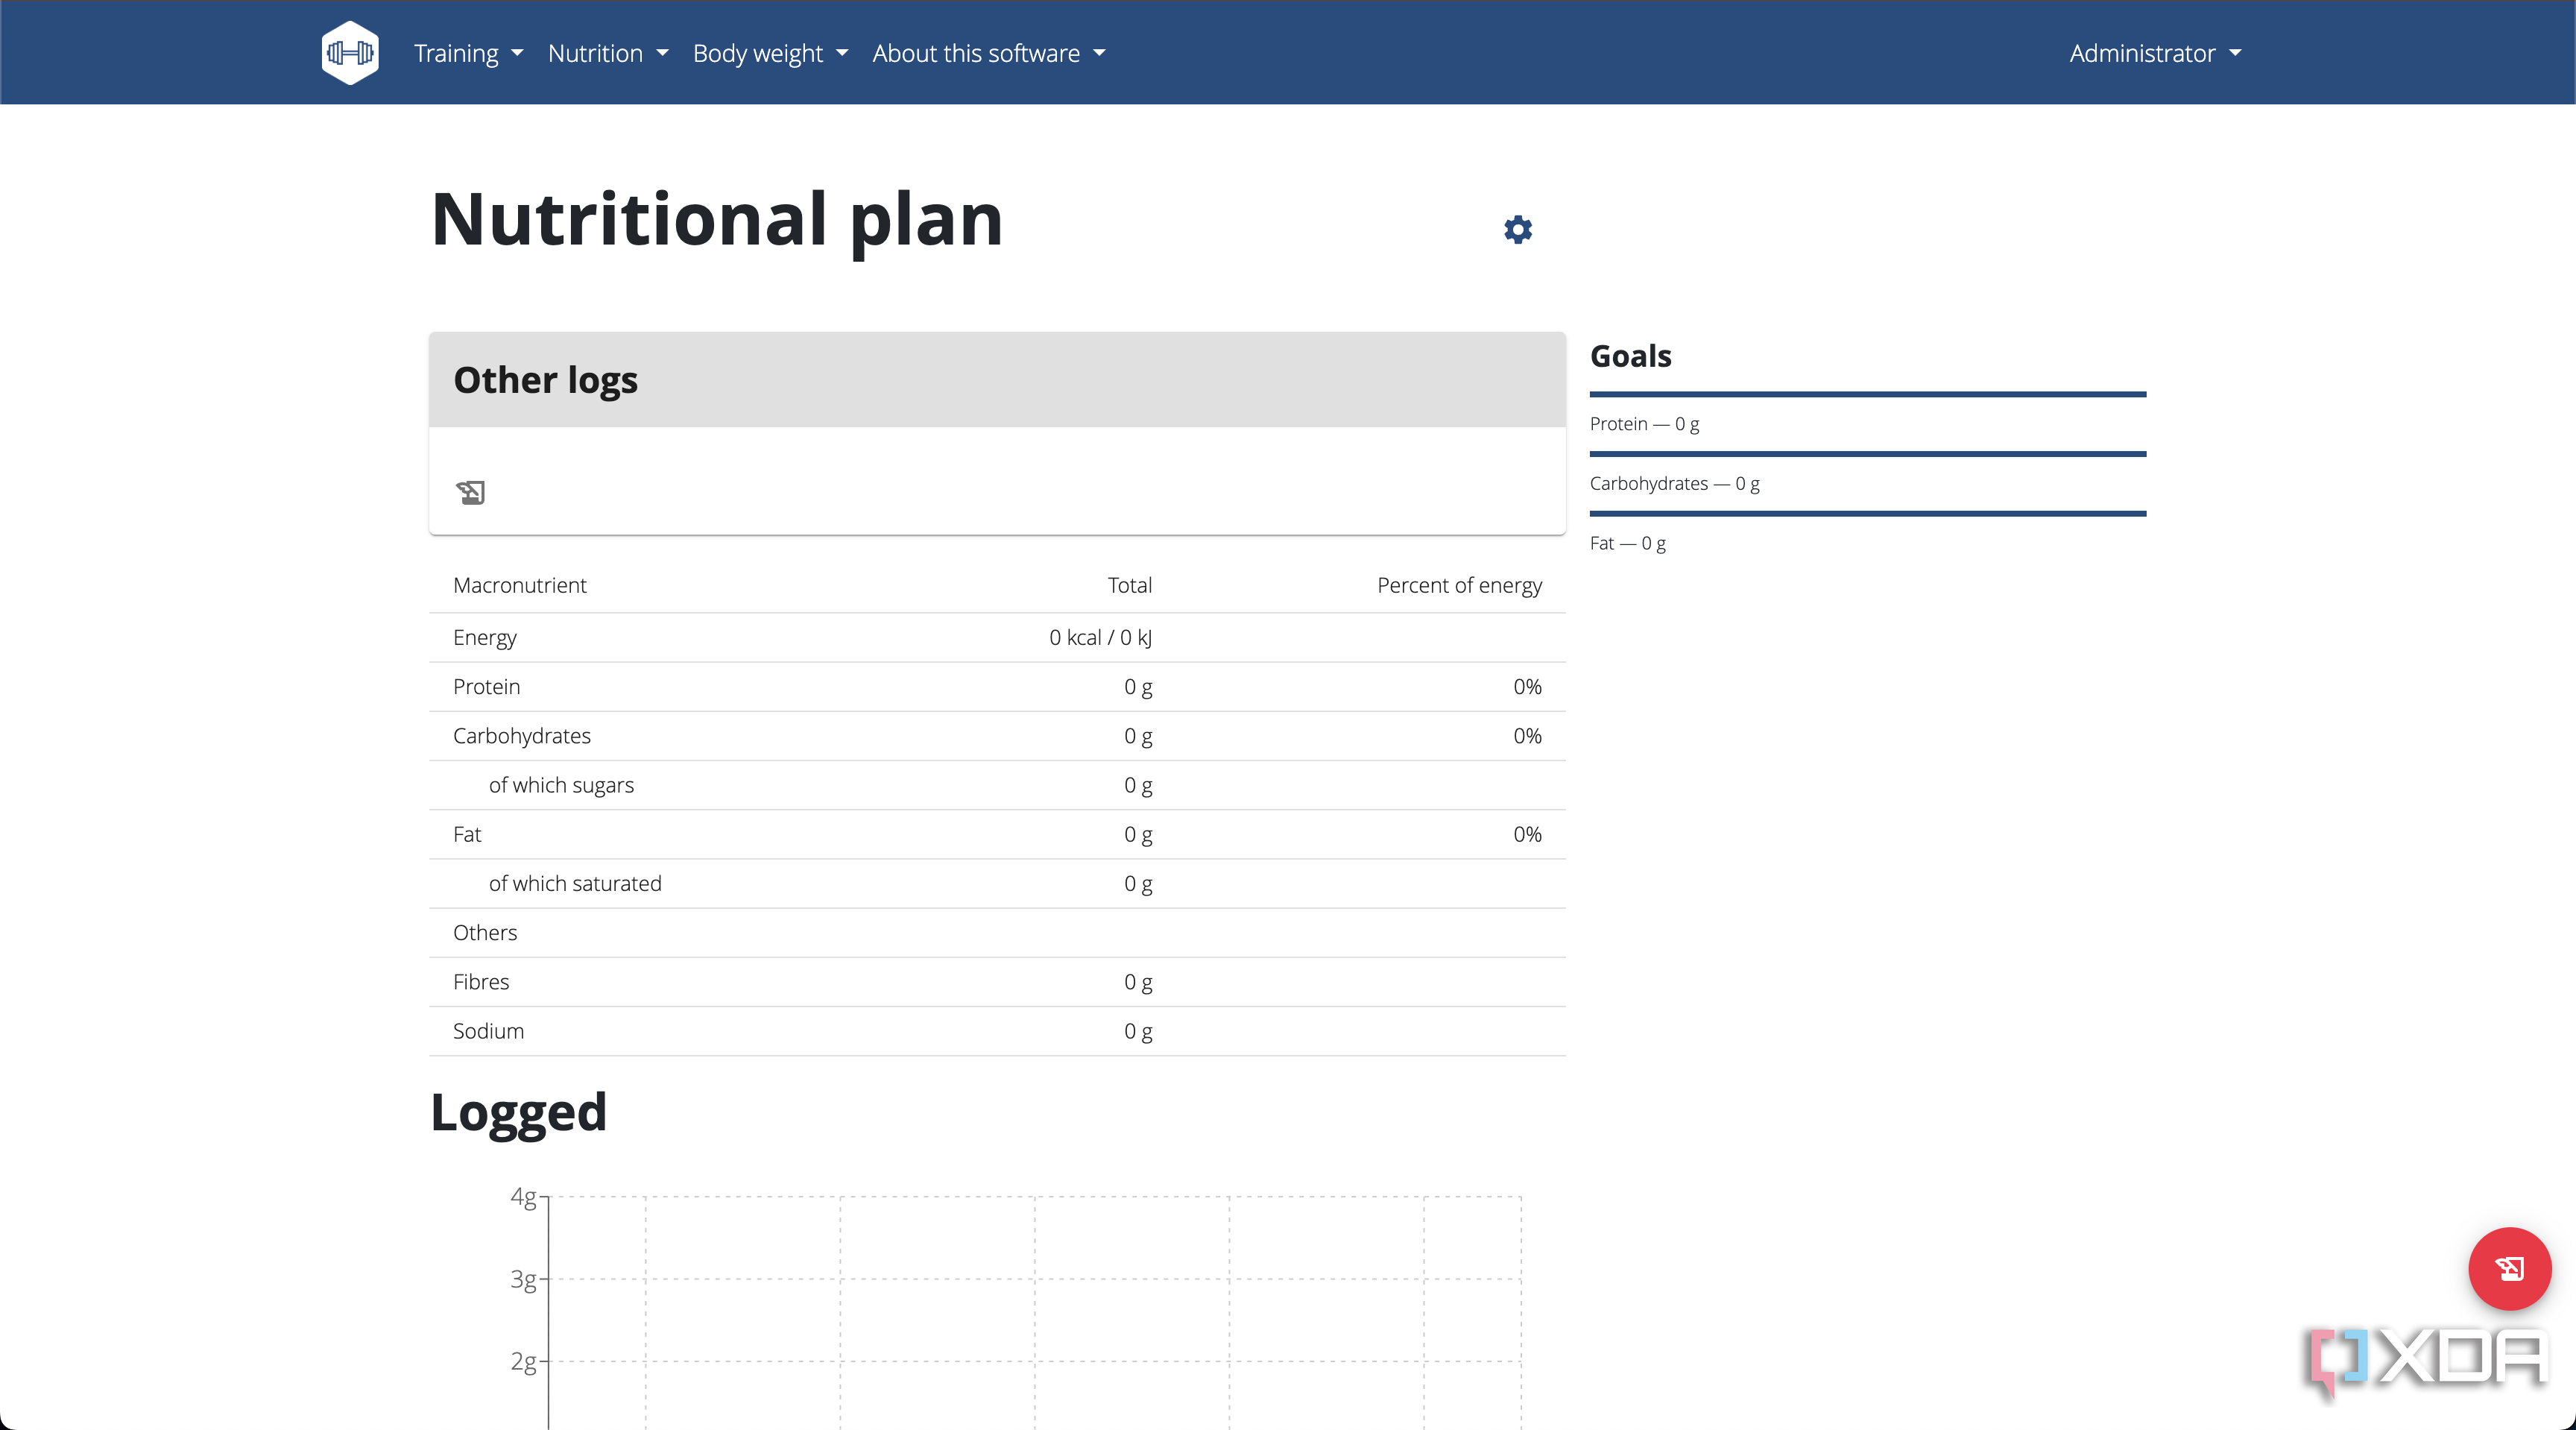2576x1430 pixels.
Task: Click the Goals heading
Action: pos(1630,356)
